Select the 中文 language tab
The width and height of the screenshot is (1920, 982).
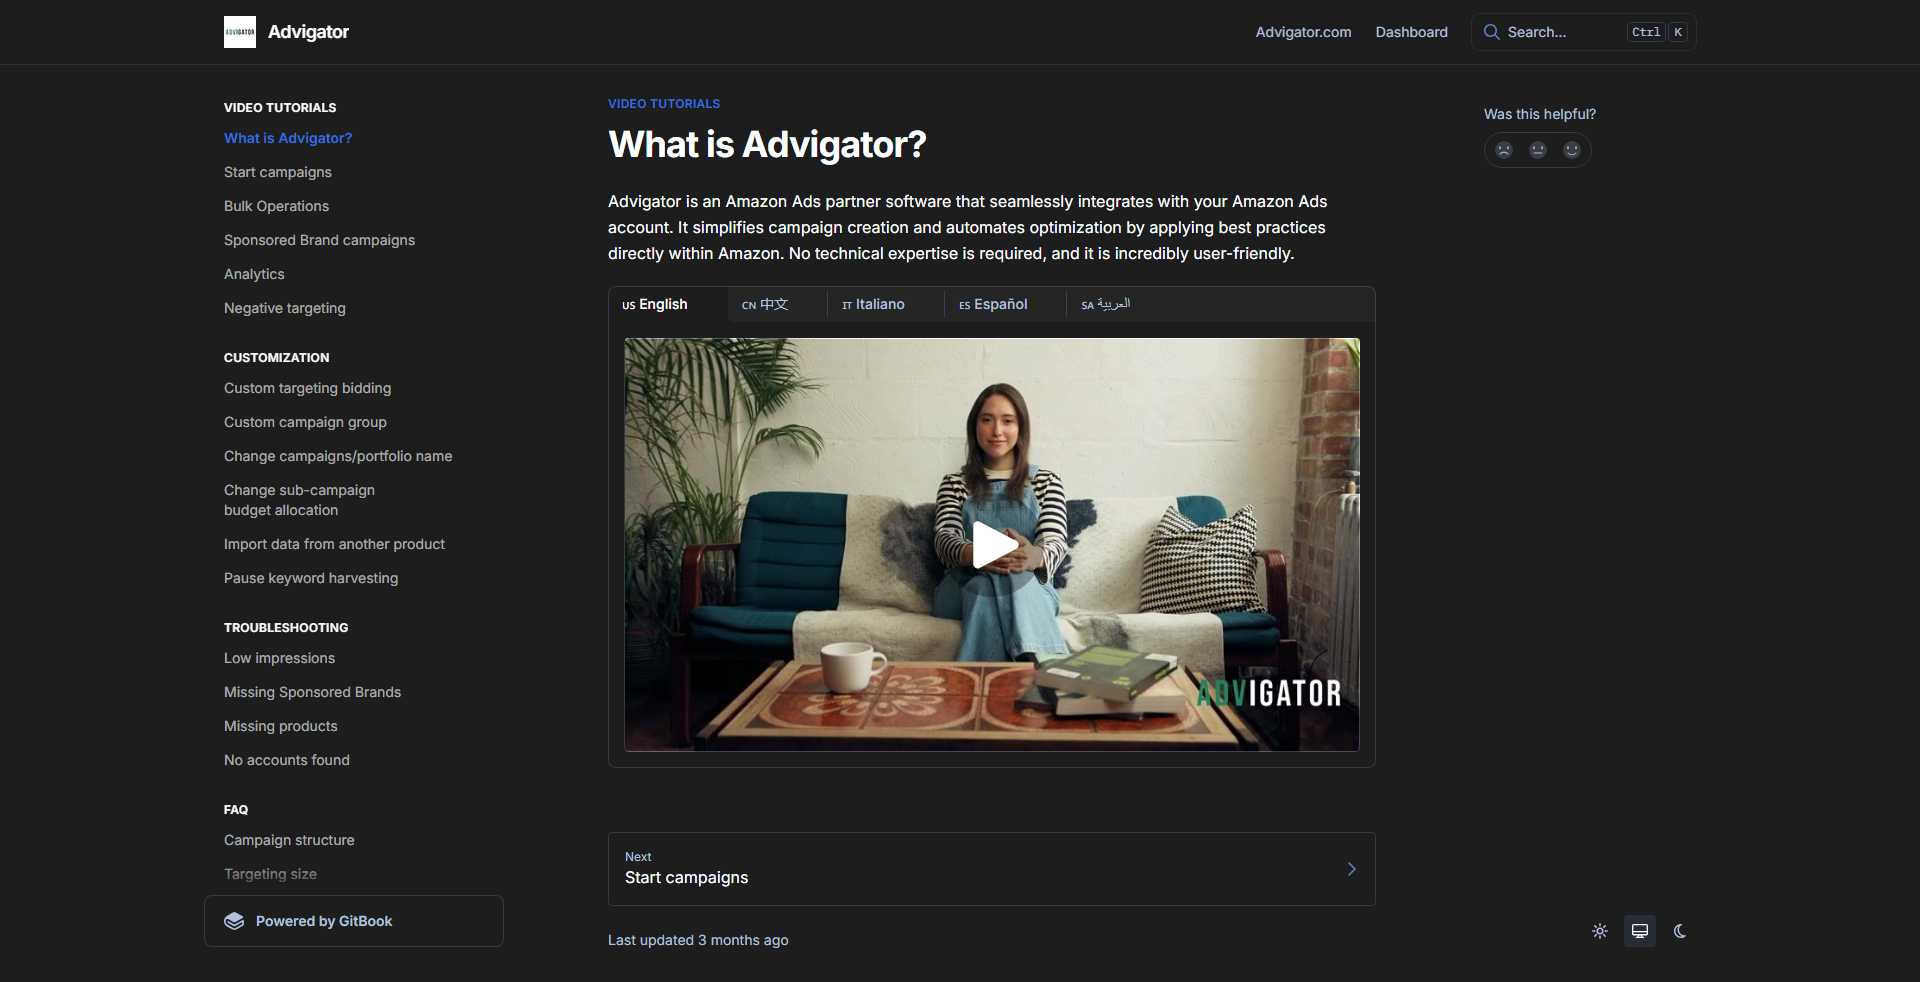click(x=765, y=304)
